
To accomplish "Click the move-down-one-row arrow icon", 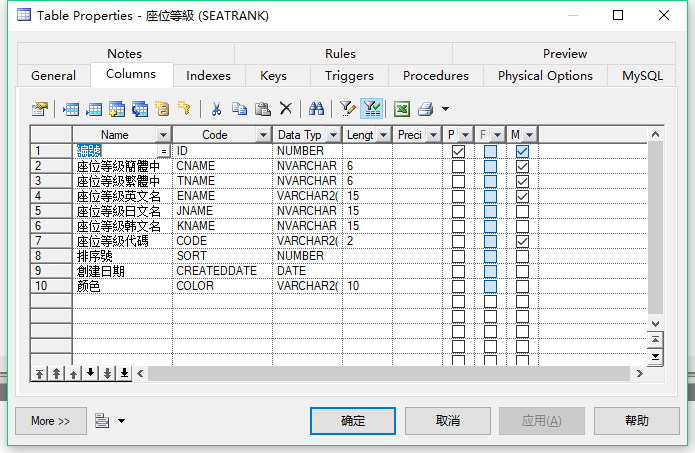I will (x=90, y=374).
